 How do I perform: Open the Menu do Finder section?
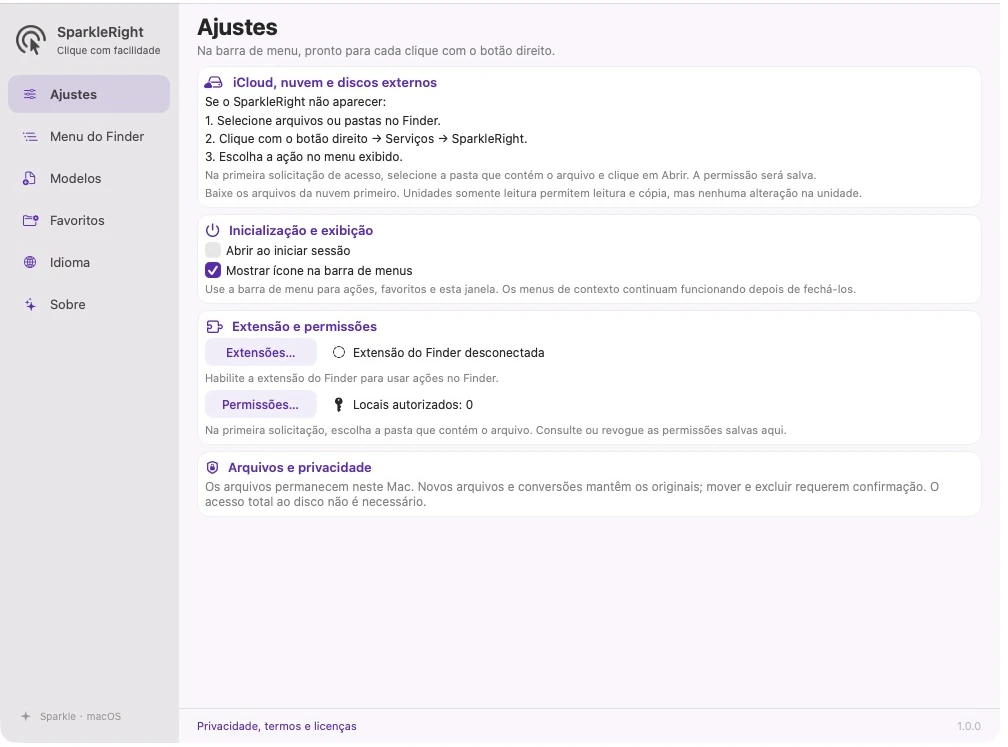[x=89, y=136]
